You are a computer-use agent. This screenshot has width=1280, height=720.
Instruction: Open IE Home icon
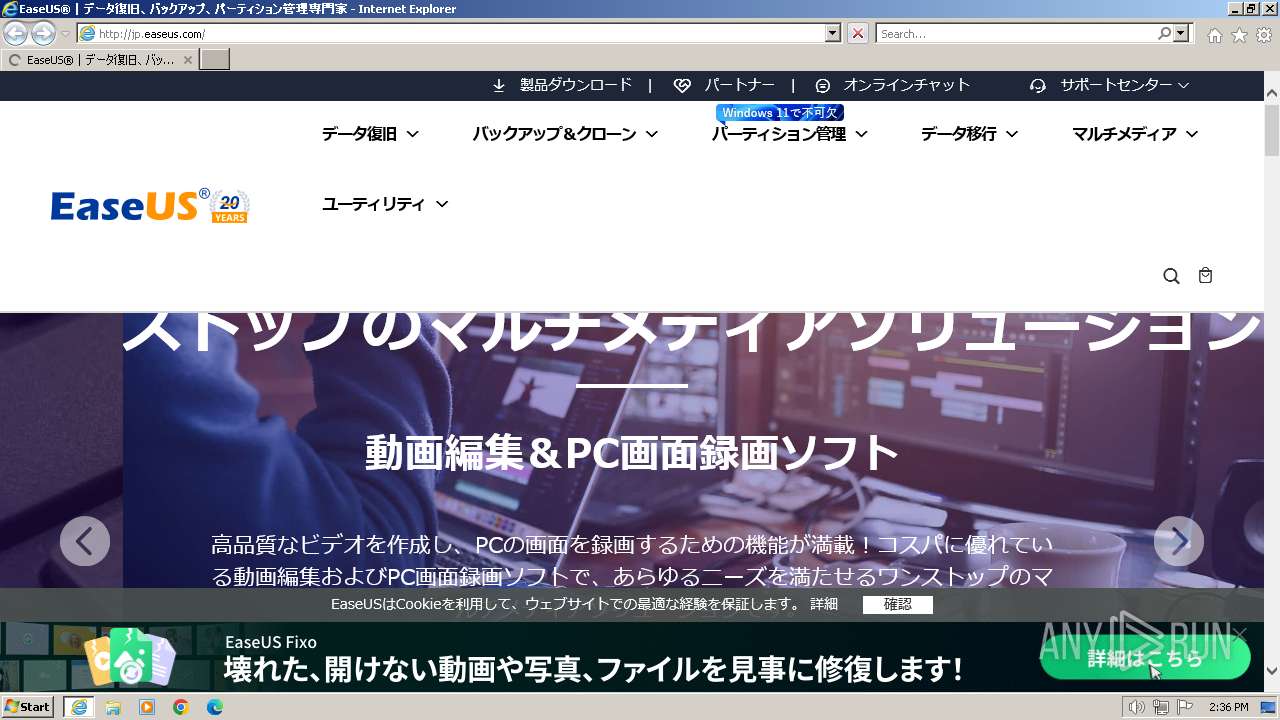pyautogui.click(x=1214, y=35)
